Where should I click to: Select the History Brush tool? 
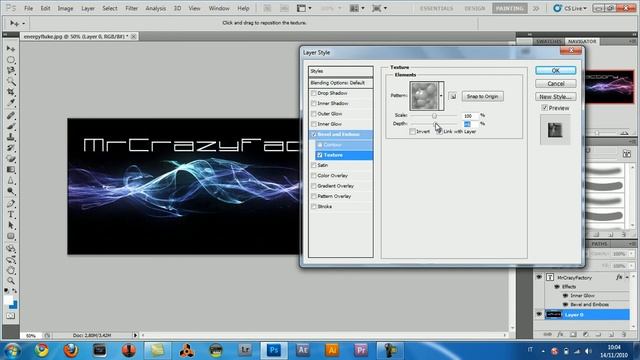tap(11, 148)
